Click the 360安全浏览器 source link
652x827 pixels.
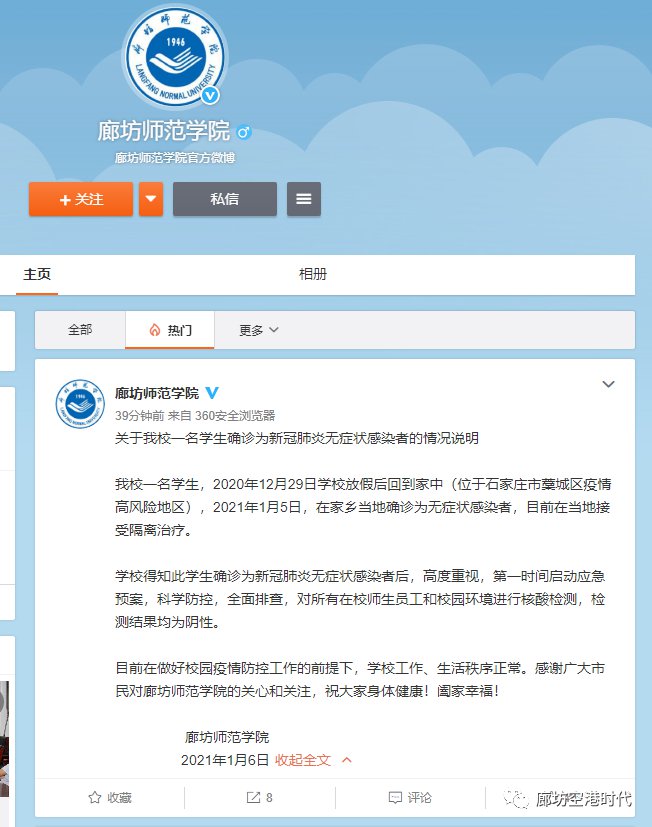coord(235,416)
